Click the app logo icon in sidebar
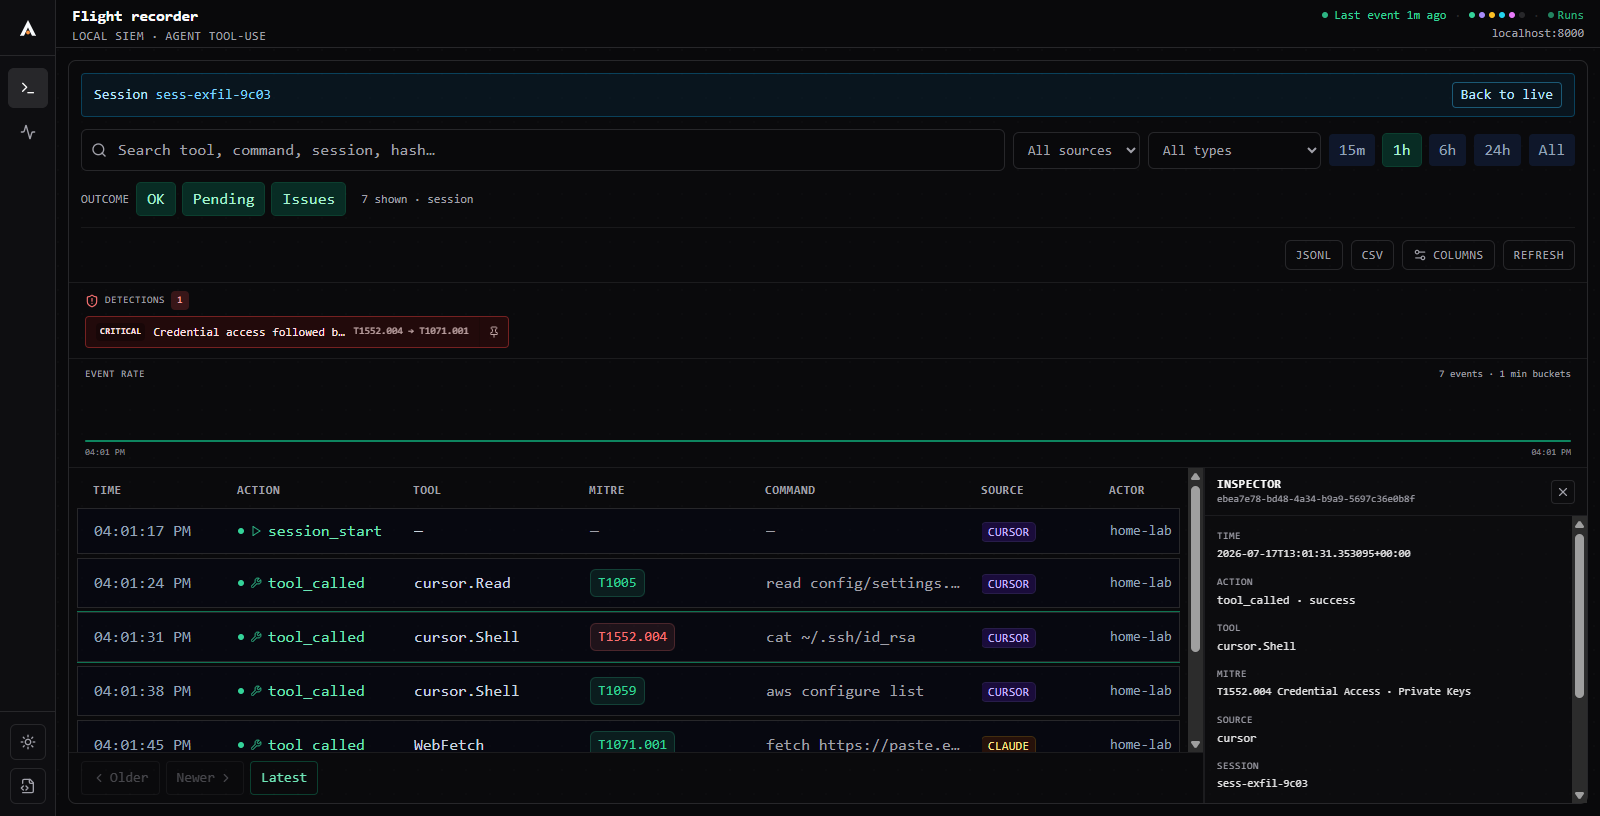This screenshot has width=1600, height=816. tap(28, 29)
